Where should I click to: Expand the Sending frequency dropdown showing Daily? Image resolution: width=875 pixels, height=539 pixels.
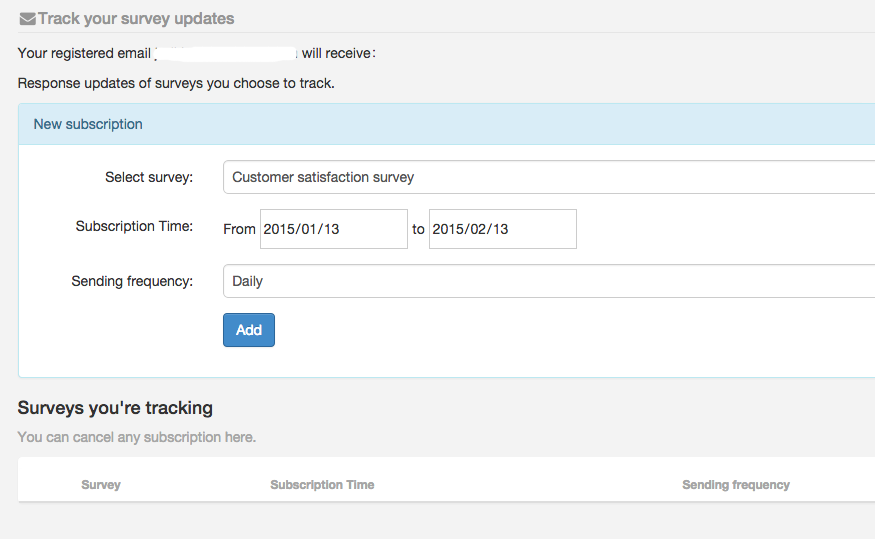(x=548, y=281)
